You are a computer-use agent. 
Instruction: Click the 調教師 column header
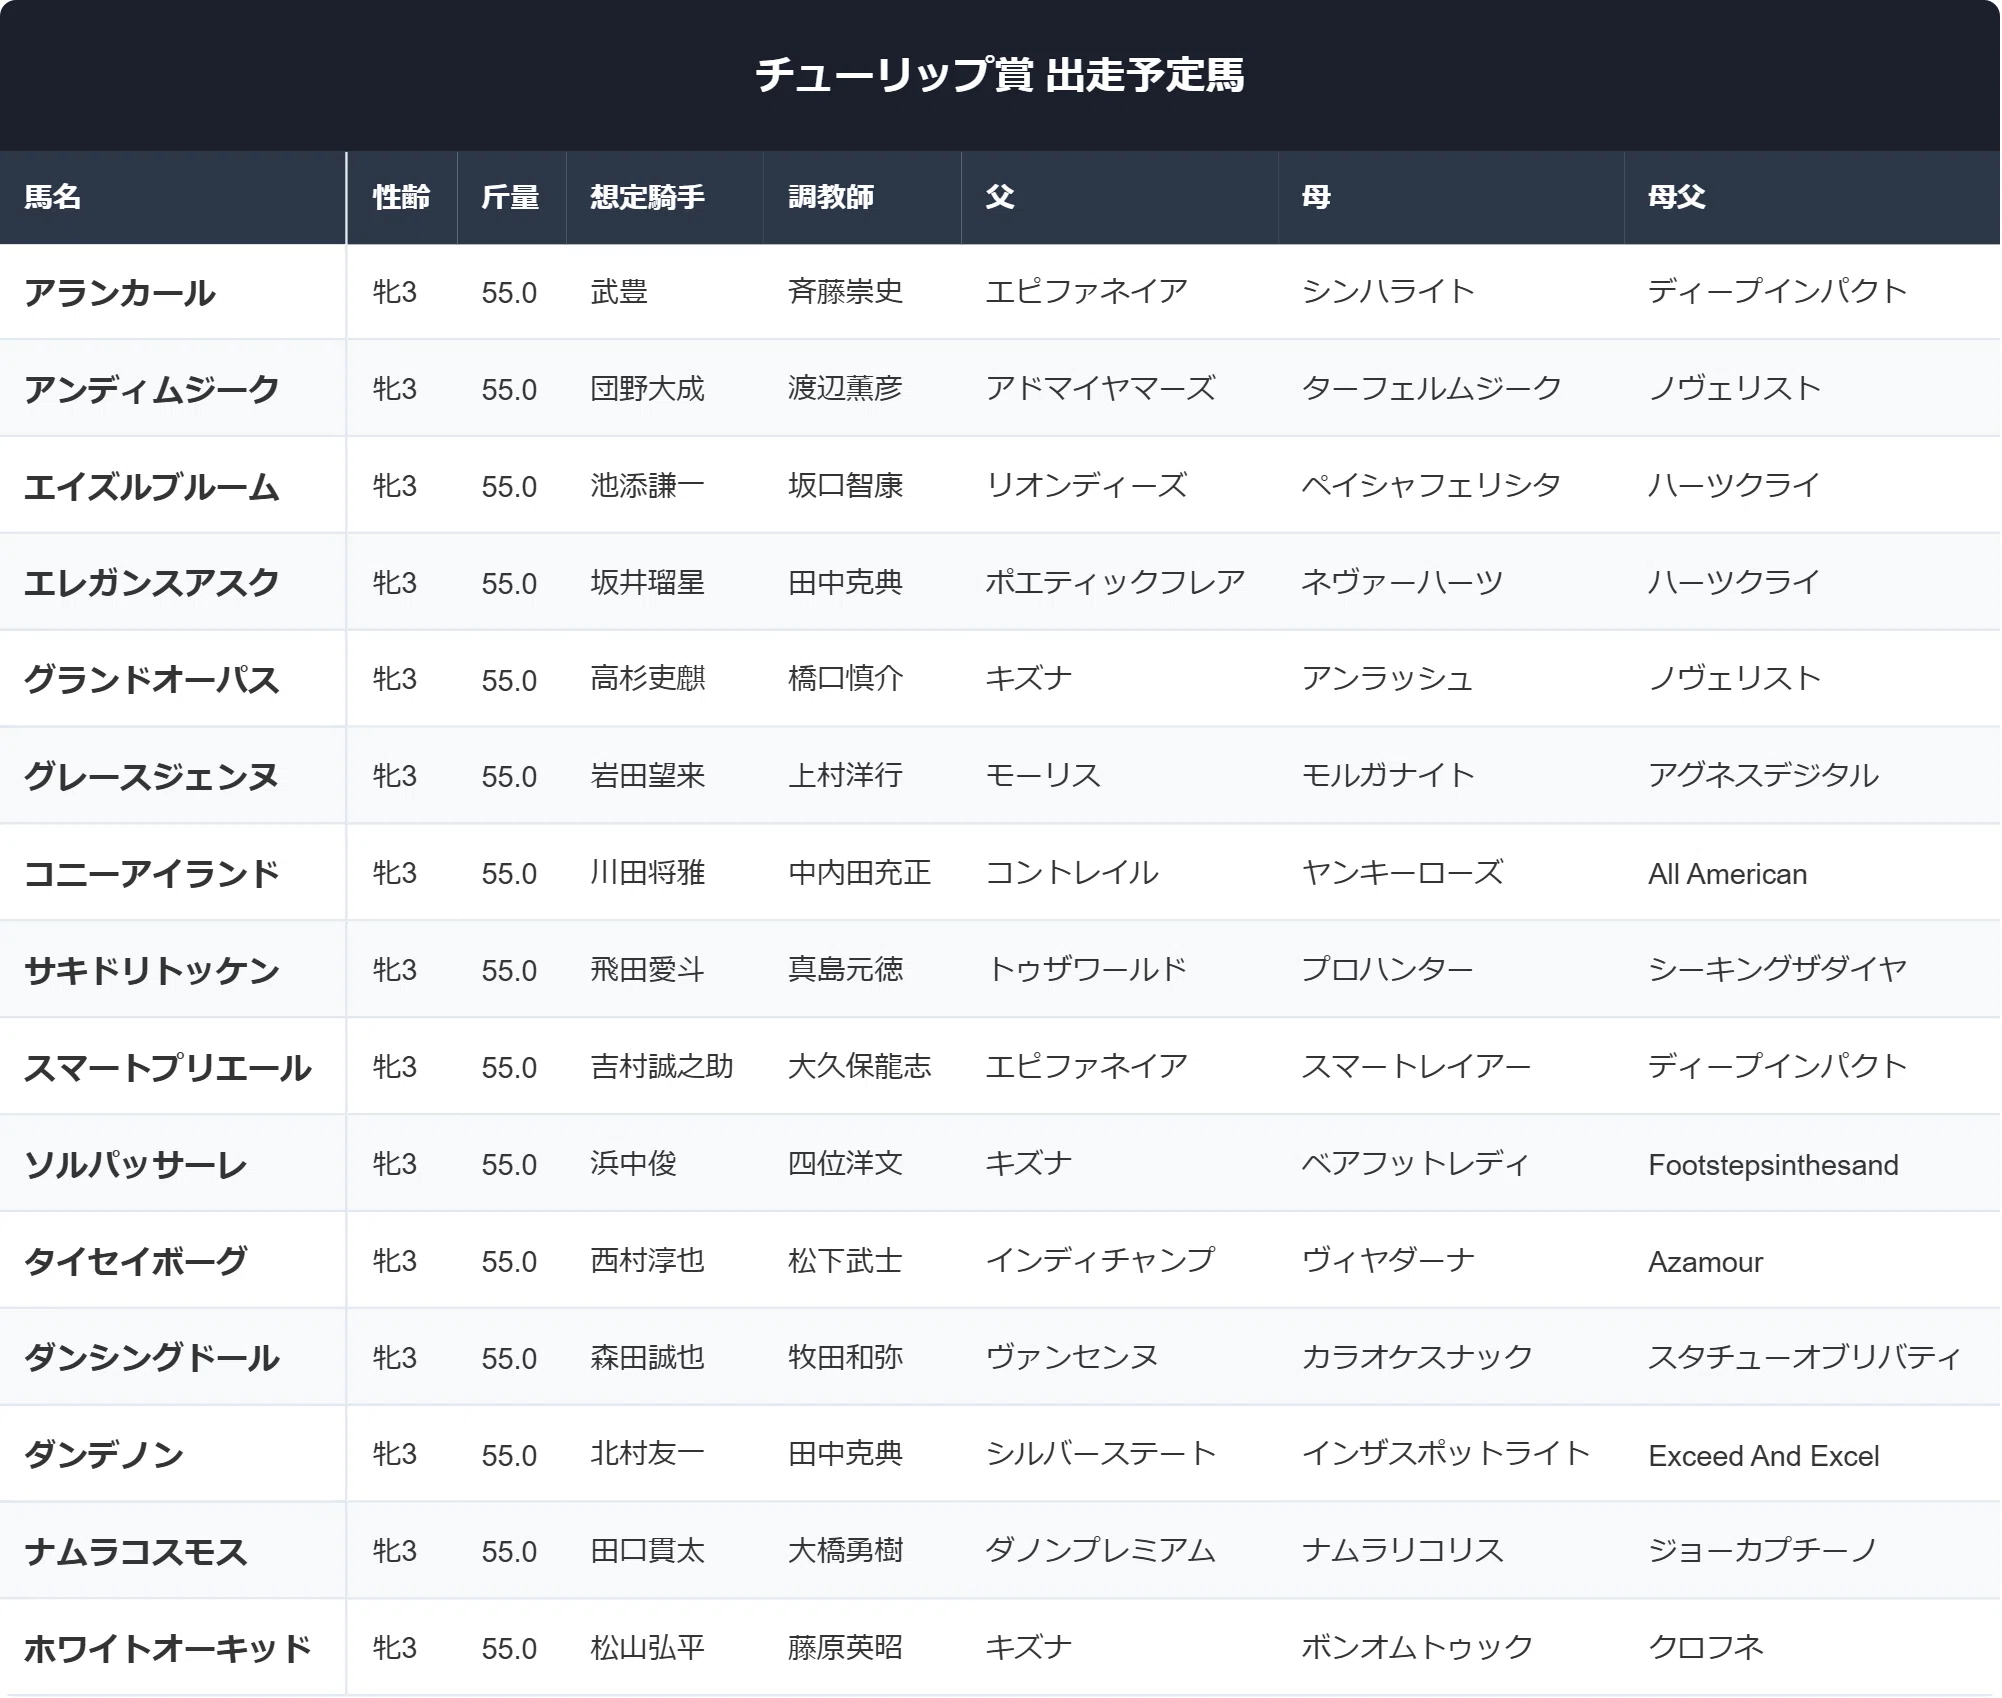pos(862,197)
